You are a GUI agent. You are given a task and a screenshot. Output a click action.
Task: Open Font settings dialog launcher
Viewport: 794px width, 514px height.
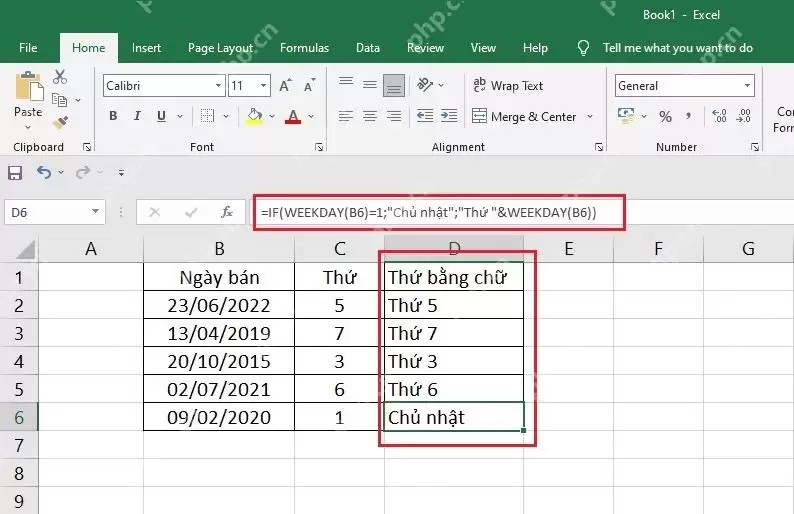[319, 147]
